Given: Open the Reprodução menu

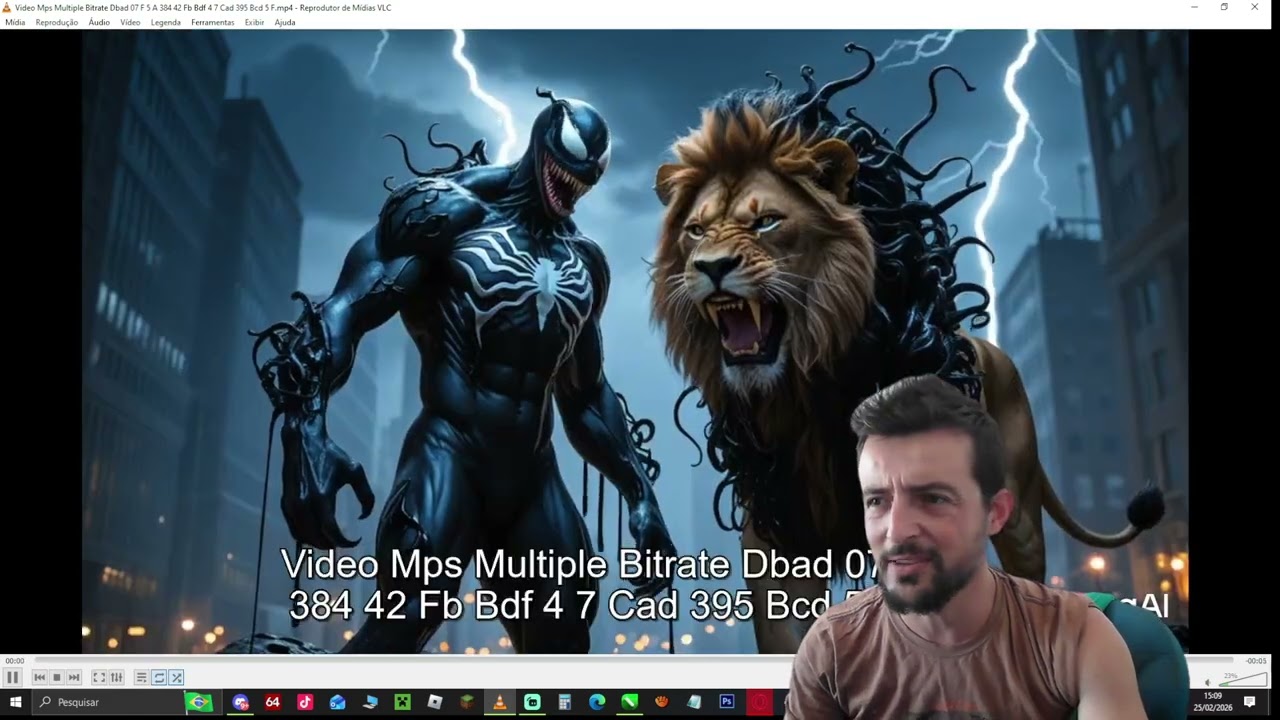Looking at the screenshot, I should [x=57, y=22].
